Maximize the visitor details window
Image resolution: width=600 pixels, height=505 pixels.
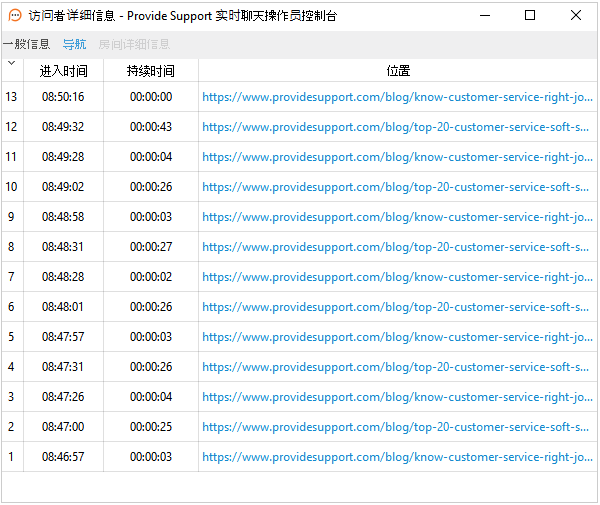530,15
